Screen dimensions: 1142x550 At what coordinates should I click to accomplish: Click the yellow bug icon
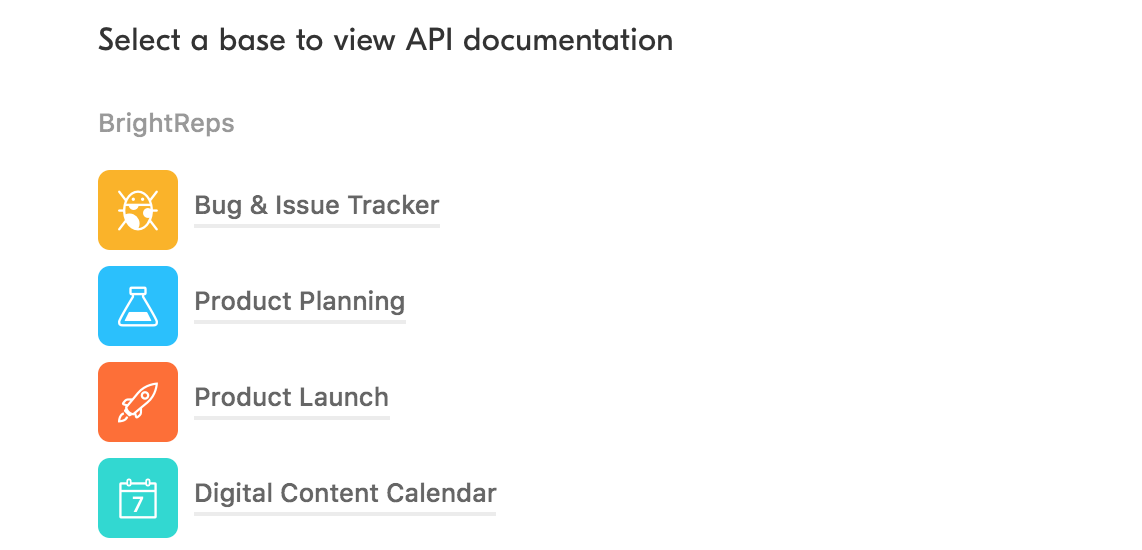tap(138, 210)
